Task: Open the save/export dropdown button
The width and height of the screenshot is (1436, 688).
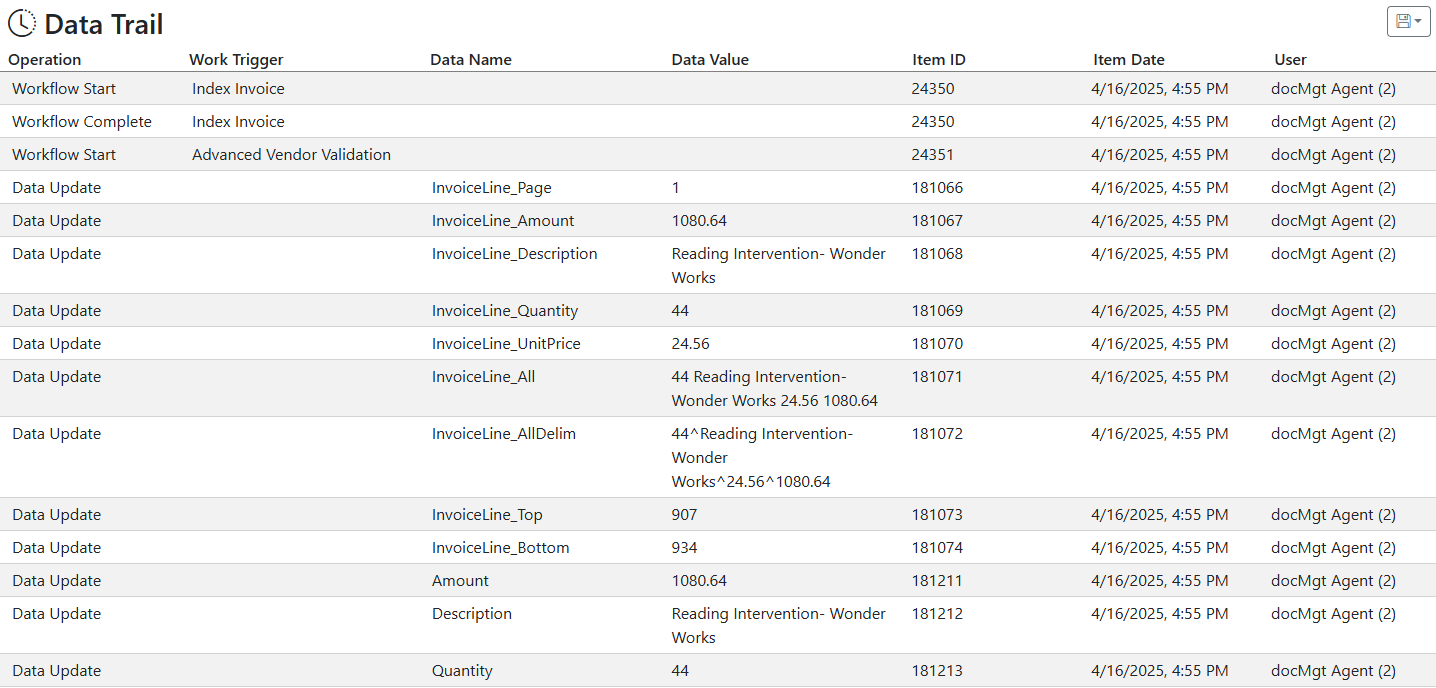Action: click(x=1408, y=21)
